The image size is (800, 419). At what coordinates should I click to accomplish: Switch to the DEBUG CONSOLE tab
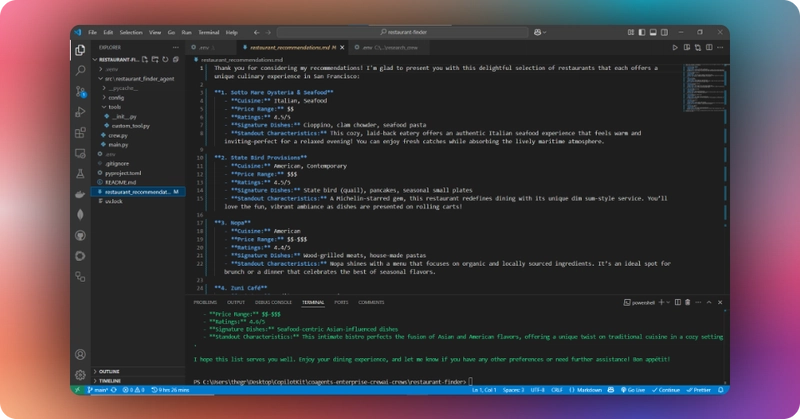tap(273, 302)
